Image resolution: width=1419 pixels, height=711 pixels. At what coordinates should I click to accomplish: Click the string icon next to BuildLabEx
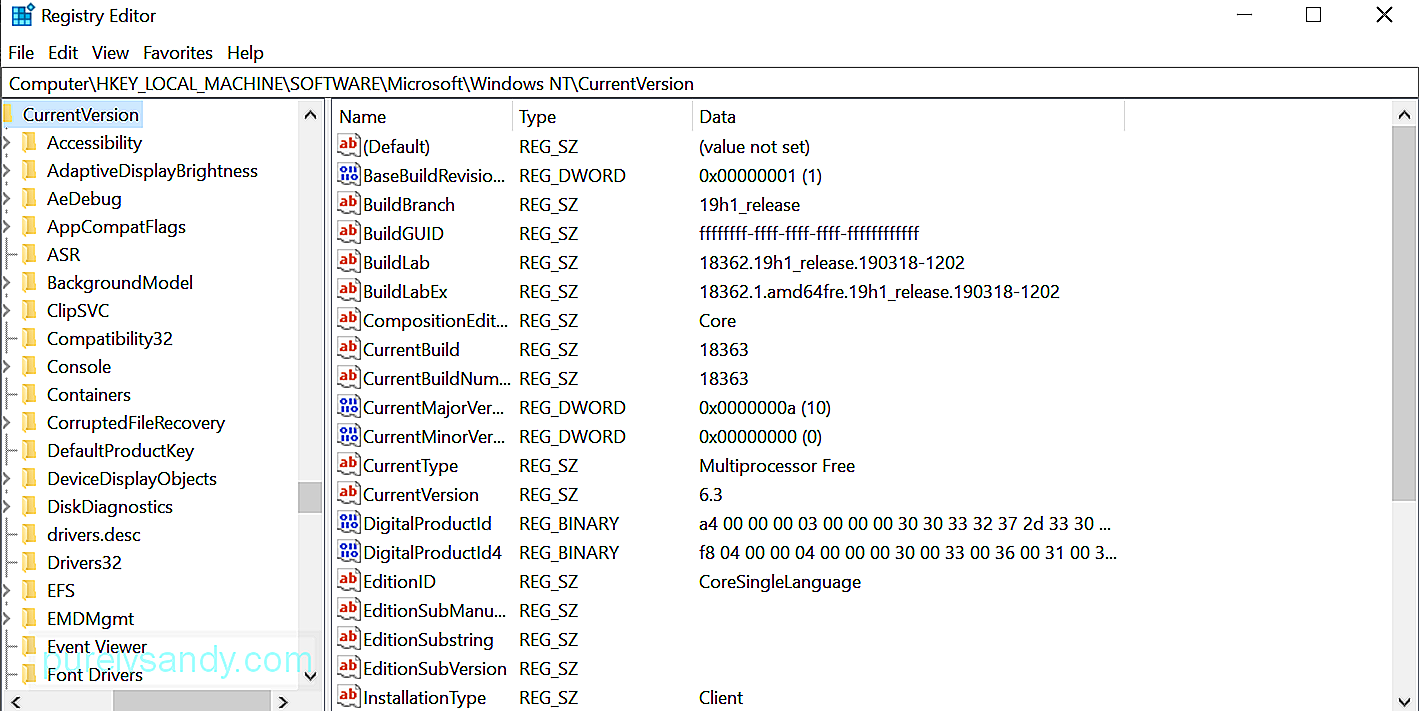(348, 291)
